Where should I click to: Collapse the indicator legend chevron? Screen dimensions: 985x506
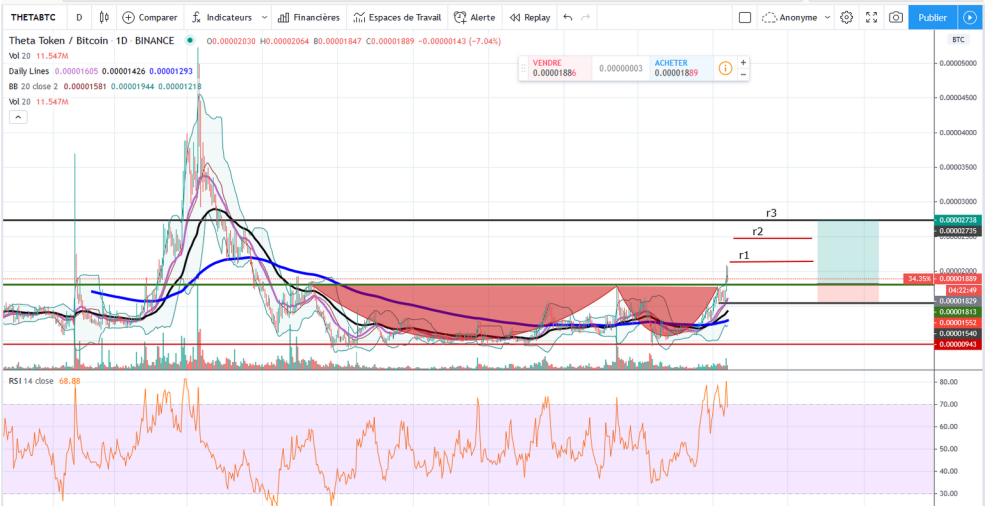click(18, 117)
